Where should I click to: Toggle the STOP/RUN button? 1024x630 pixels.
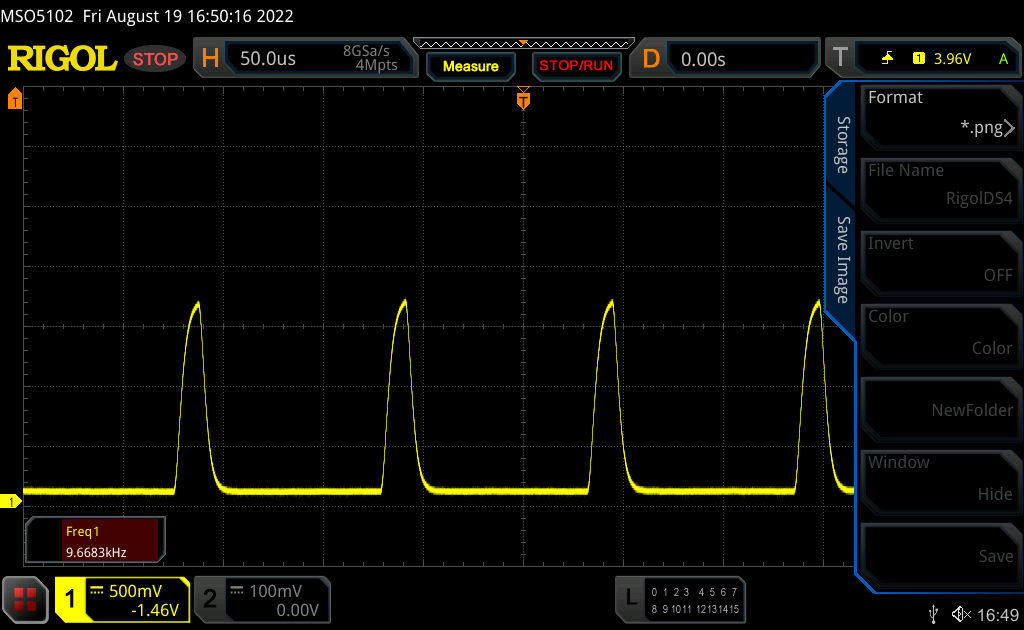pos(576,66)
